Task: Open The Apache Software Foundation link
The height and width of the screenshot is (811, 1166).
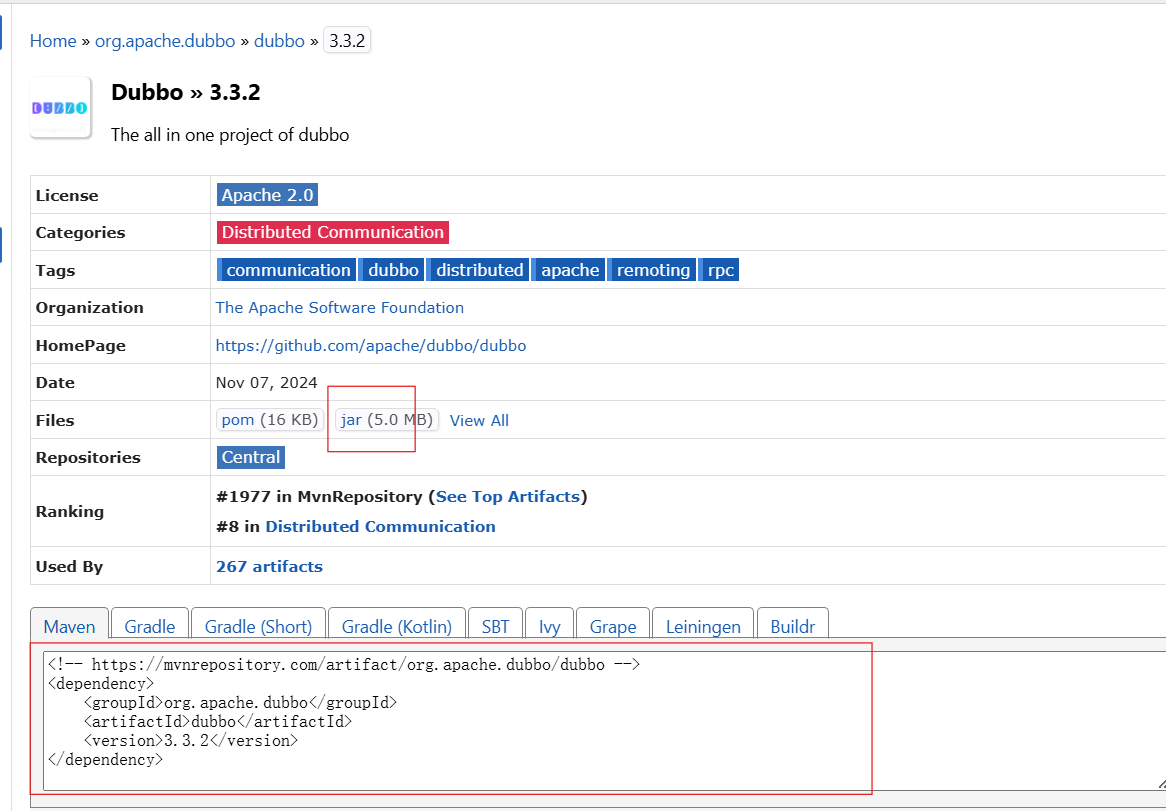Action: pos(340,308)
